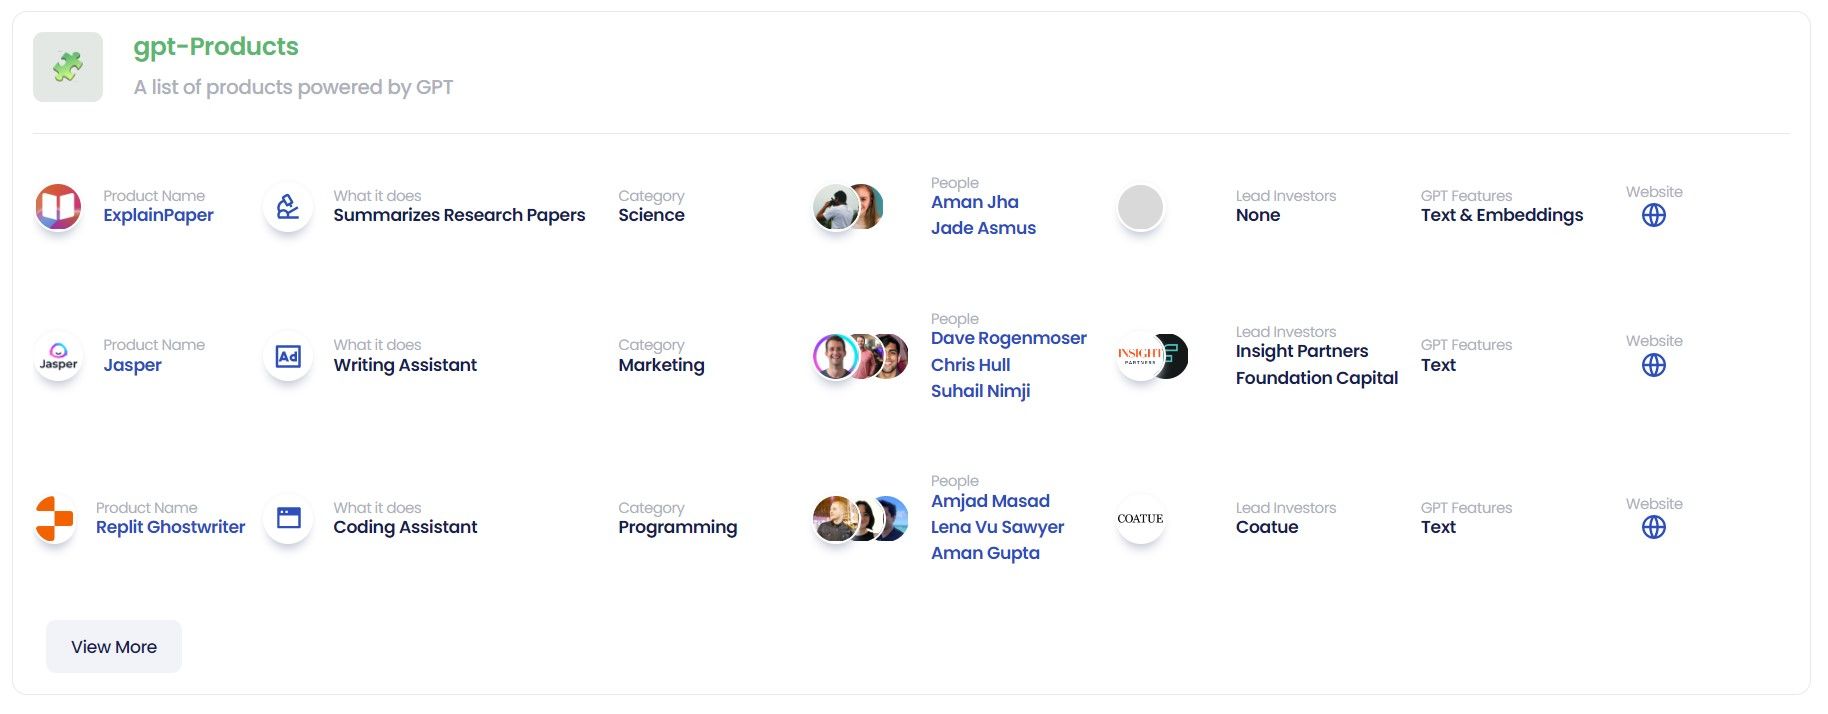Click the browser window icon beside Coding Assistant
Image resolution: width=1828 pixels, height=714 pixels.
[x=288, y=518]
